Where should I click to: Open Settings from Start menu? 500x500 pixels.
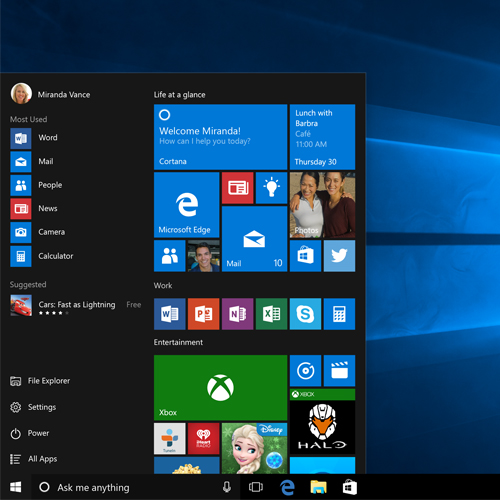pos(33,407)
